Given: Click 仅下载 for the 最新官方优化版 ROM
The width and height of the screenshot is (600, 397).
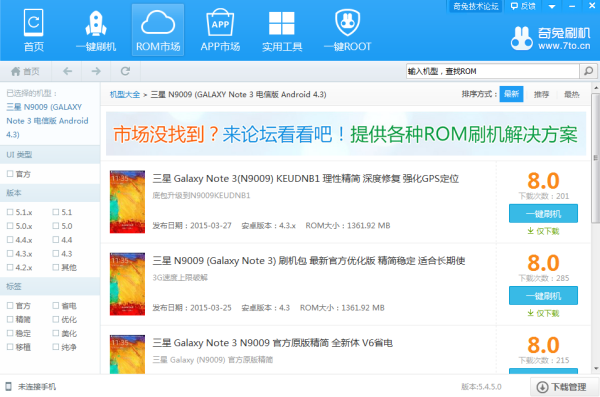Looking at the screenshot, I should [543, 314].
